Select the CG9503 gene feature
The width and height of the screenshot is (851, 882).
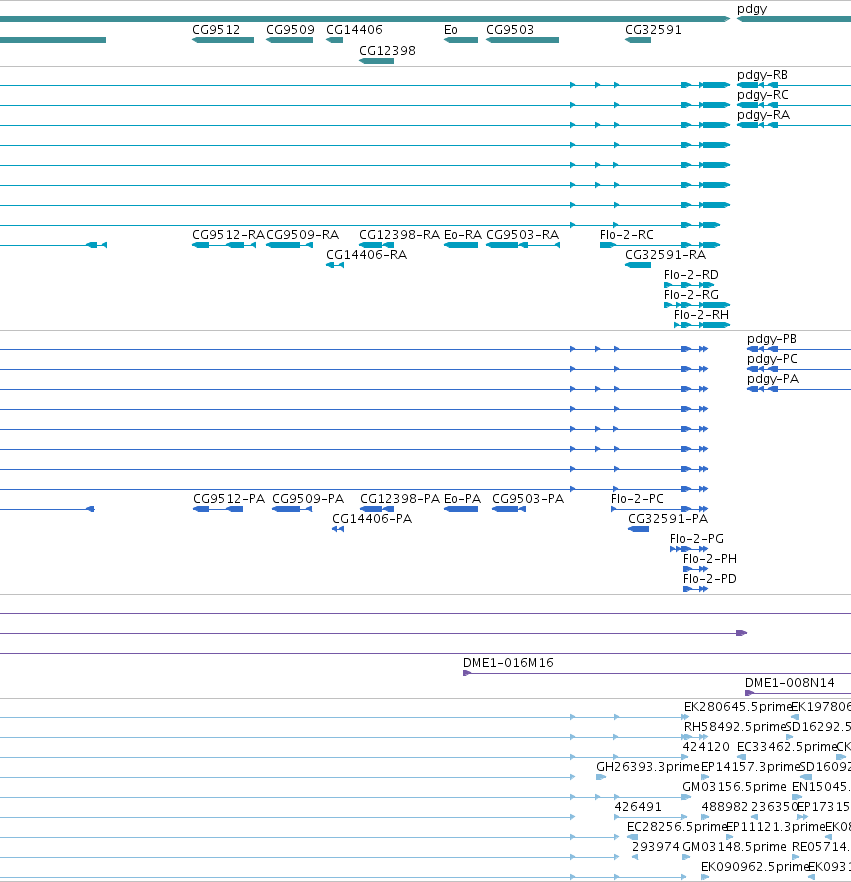[523, 40]
